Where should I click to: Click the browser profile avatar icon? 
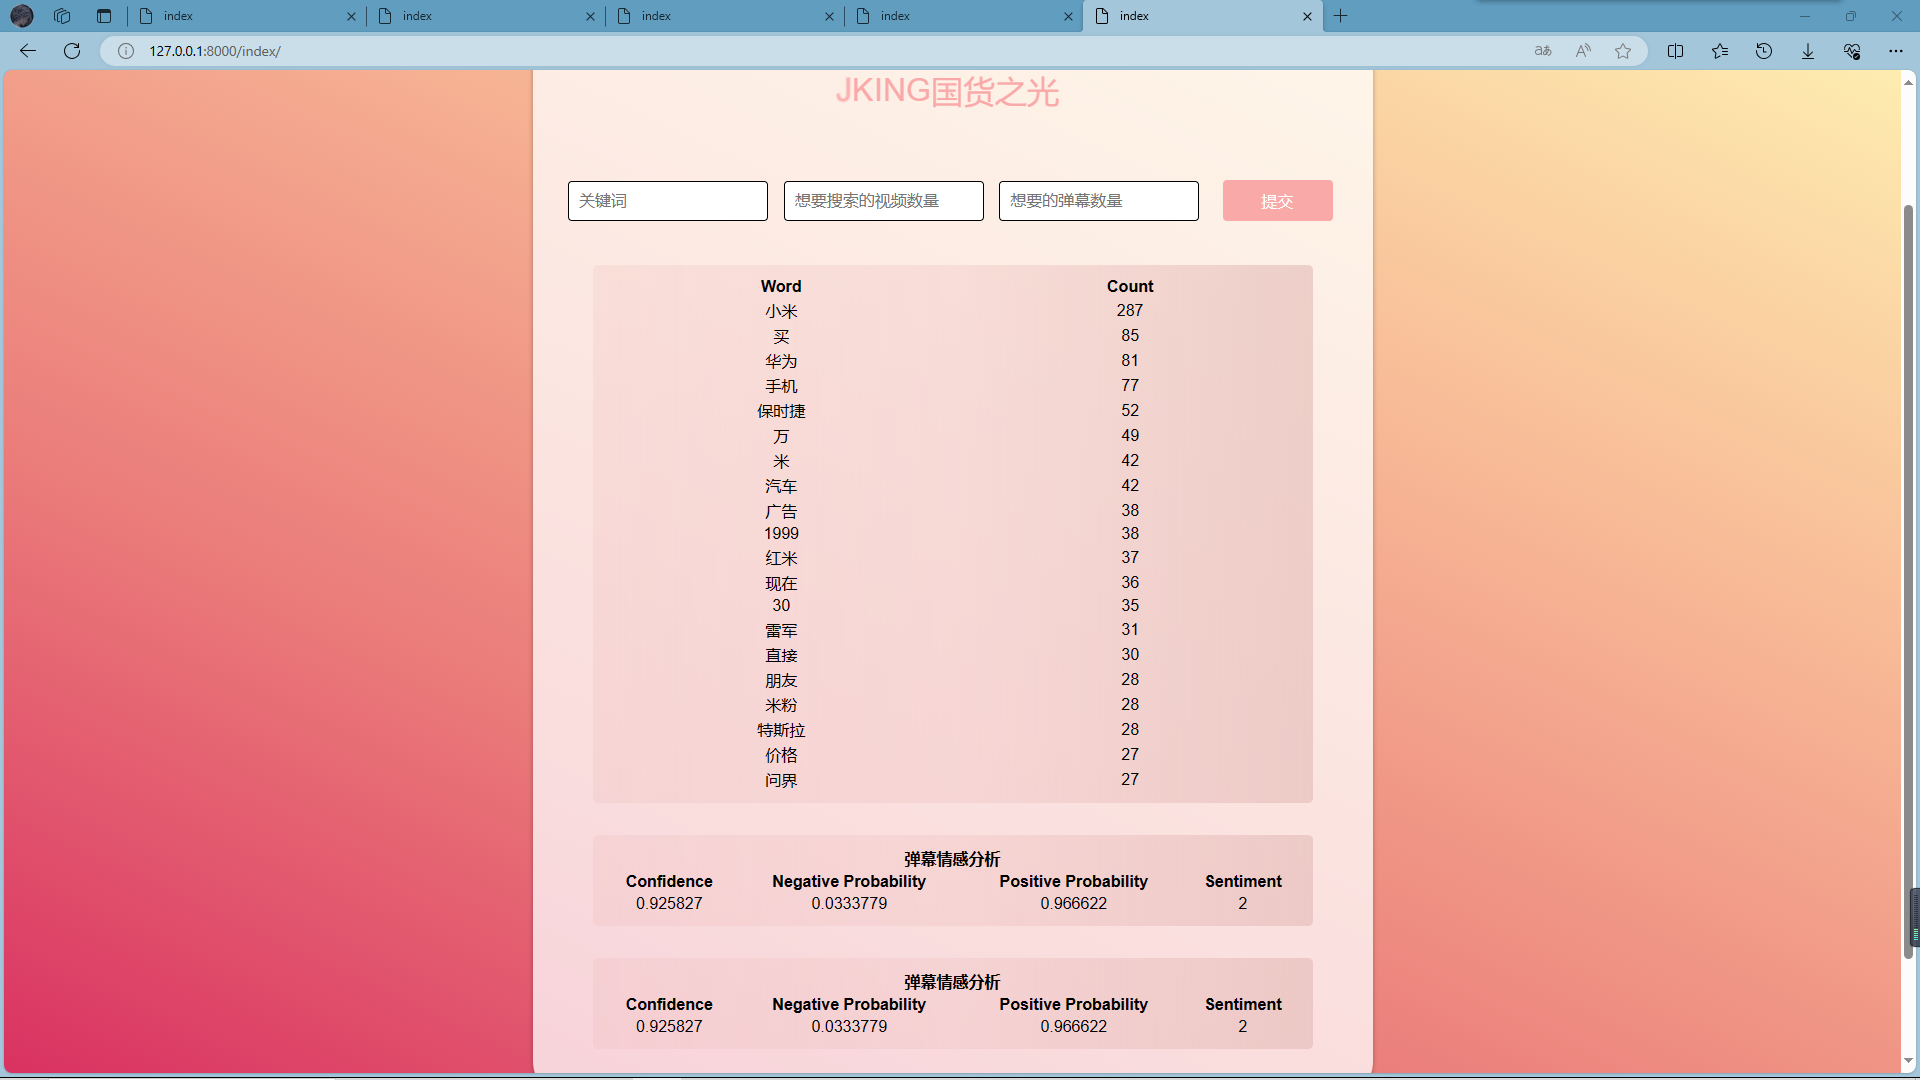[x=22, y=16]
